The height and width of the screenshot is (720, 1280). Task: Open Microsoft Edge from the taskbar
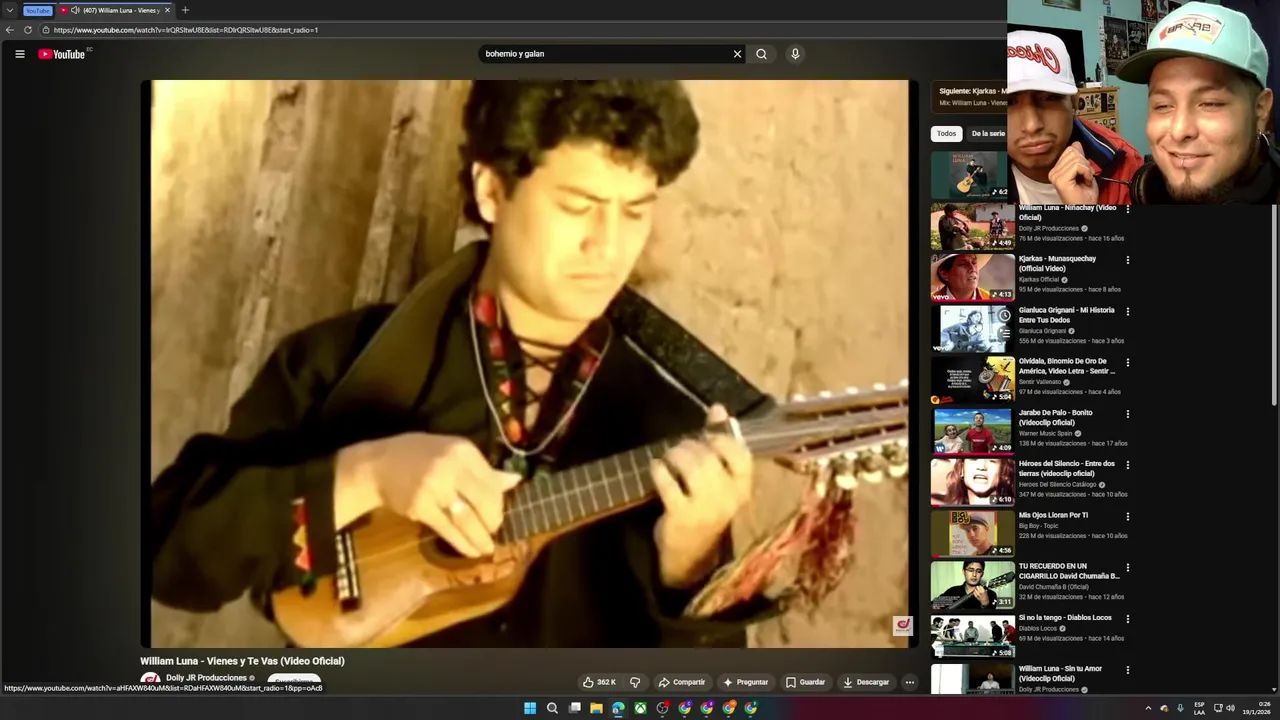618,708
